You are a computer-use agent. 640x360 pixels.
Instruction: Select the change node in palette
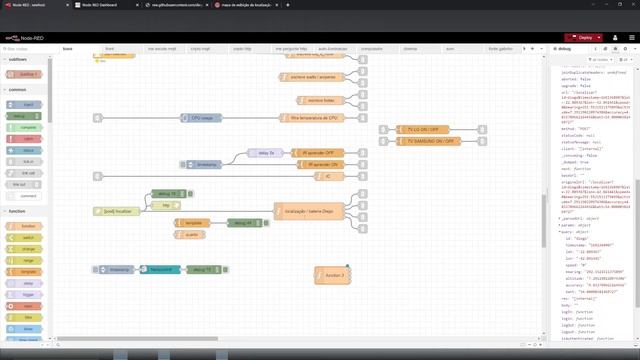[24, 249]
